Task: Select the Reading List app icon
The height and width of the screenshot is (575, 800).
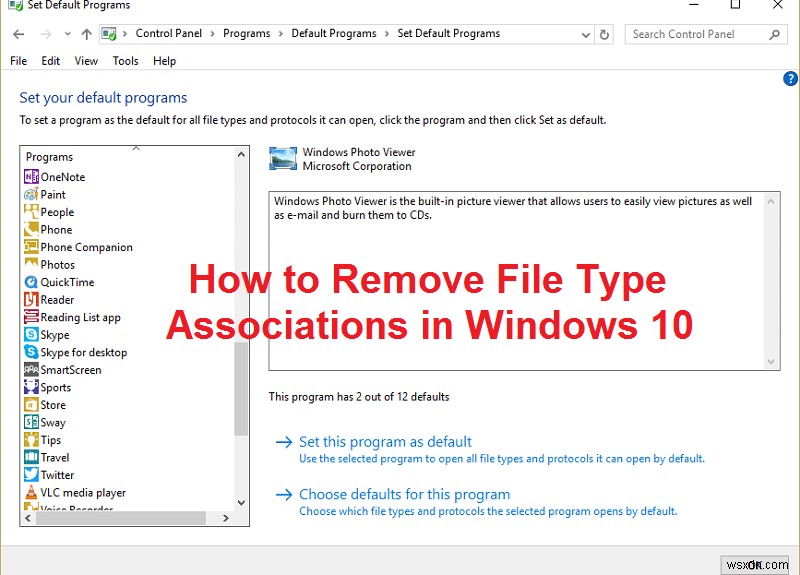Action: tap(31, 317)
